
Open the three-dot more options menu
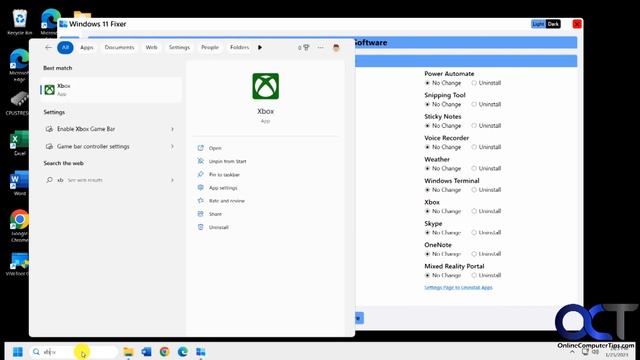click(320, 48)
